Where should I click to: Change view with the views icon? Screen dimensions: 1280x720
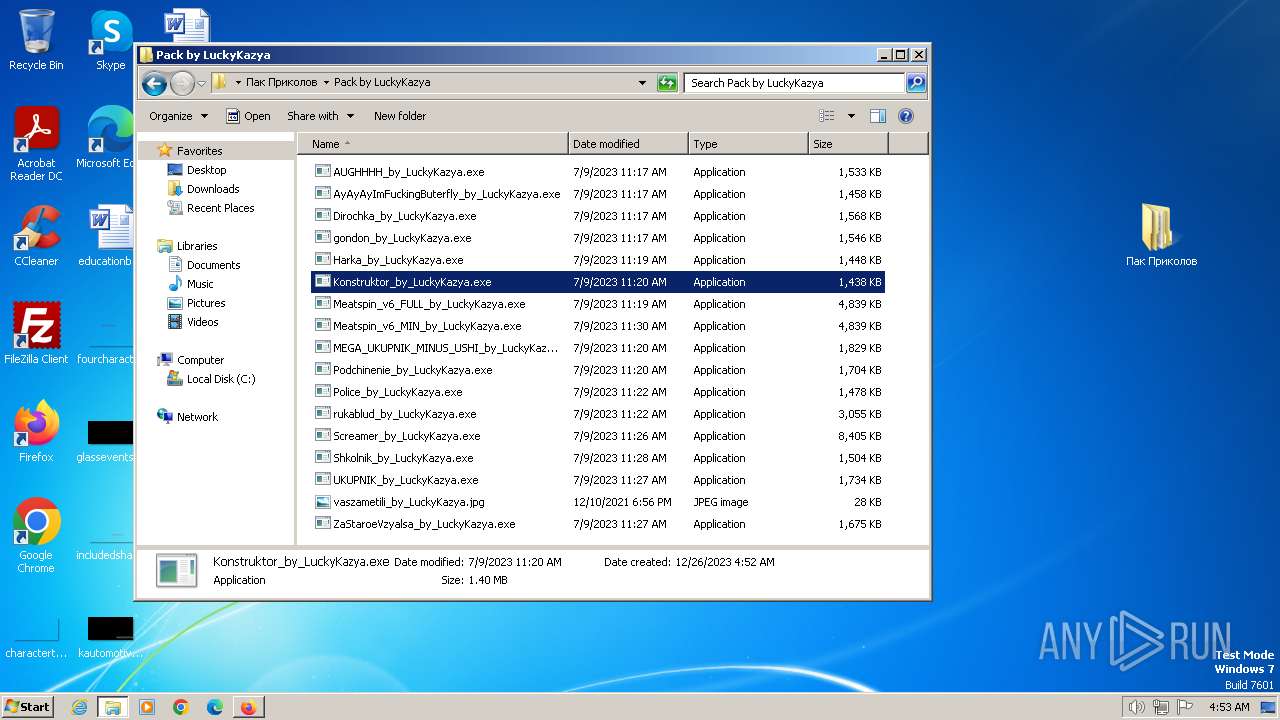827,116
